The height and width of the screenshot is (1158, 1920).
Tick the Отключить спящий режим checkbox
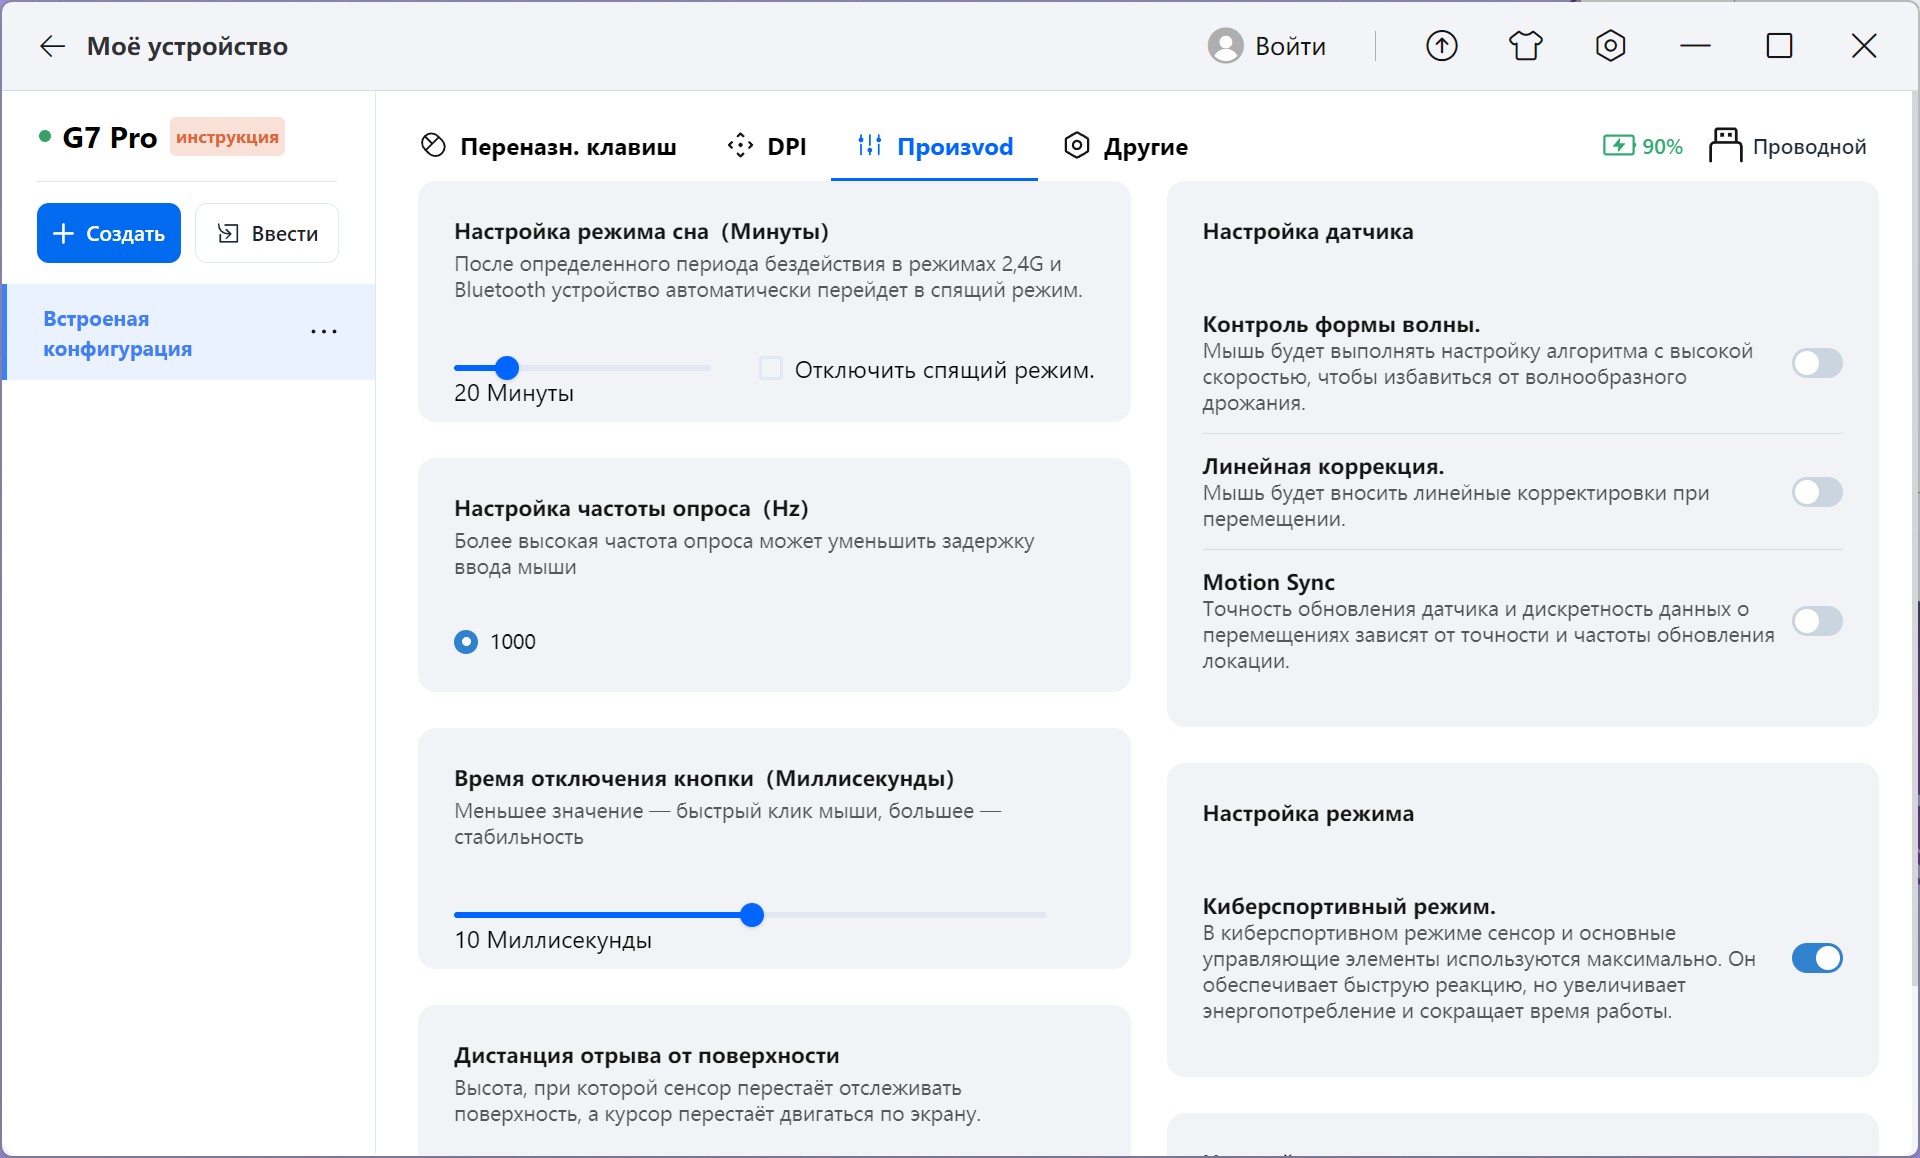(x=770, y=369)
